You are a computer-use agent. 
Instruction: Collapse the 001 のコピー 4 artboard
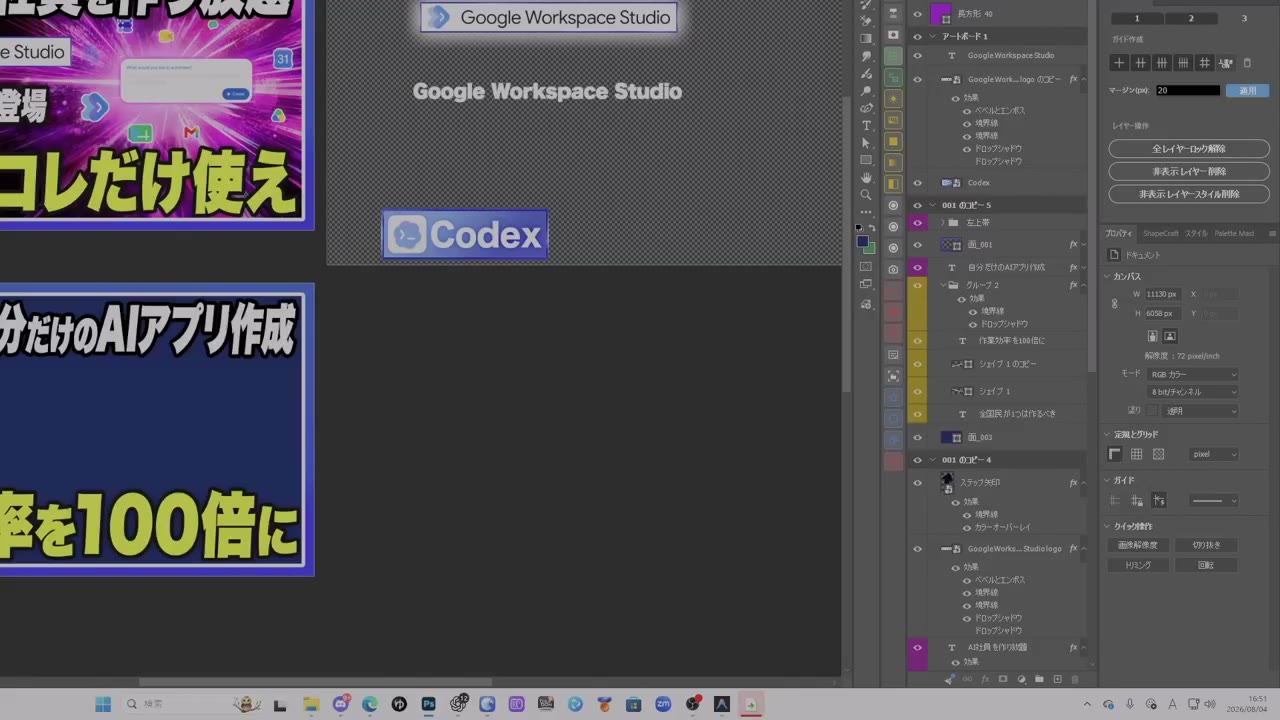click(934, 460)
